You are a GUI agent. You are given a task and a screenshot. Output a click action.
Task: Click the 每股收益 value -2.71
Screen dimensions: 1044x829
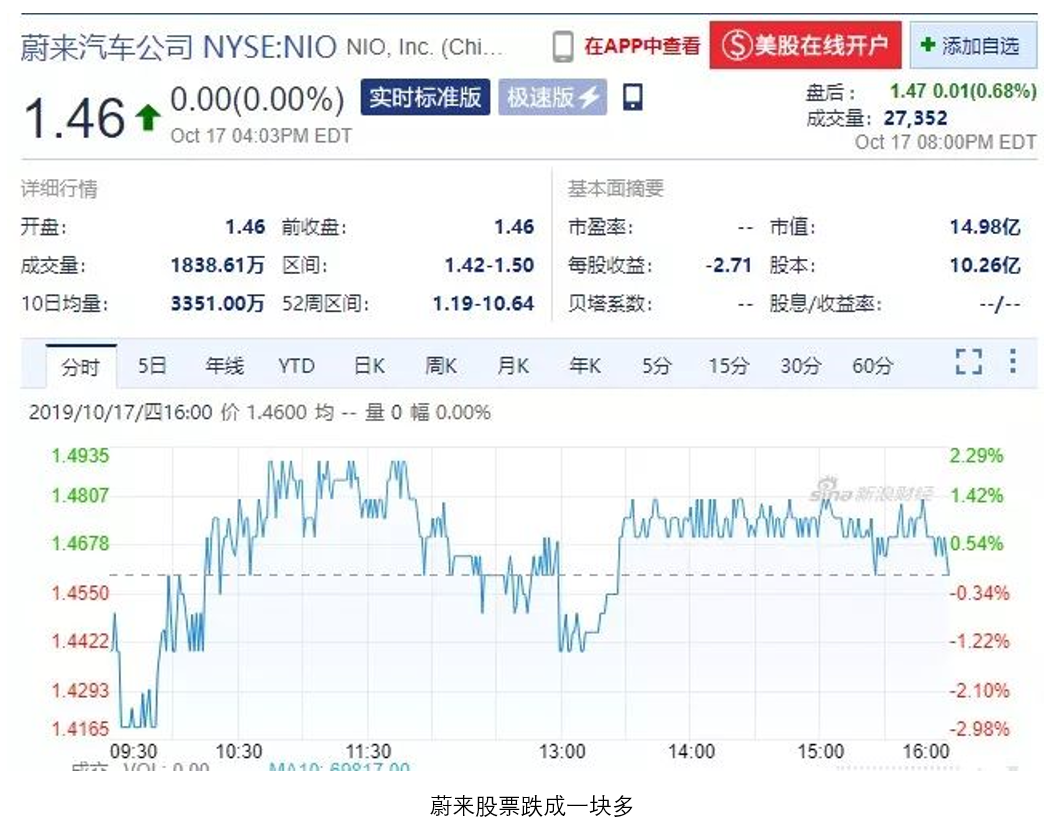click(x=728, y=265)
